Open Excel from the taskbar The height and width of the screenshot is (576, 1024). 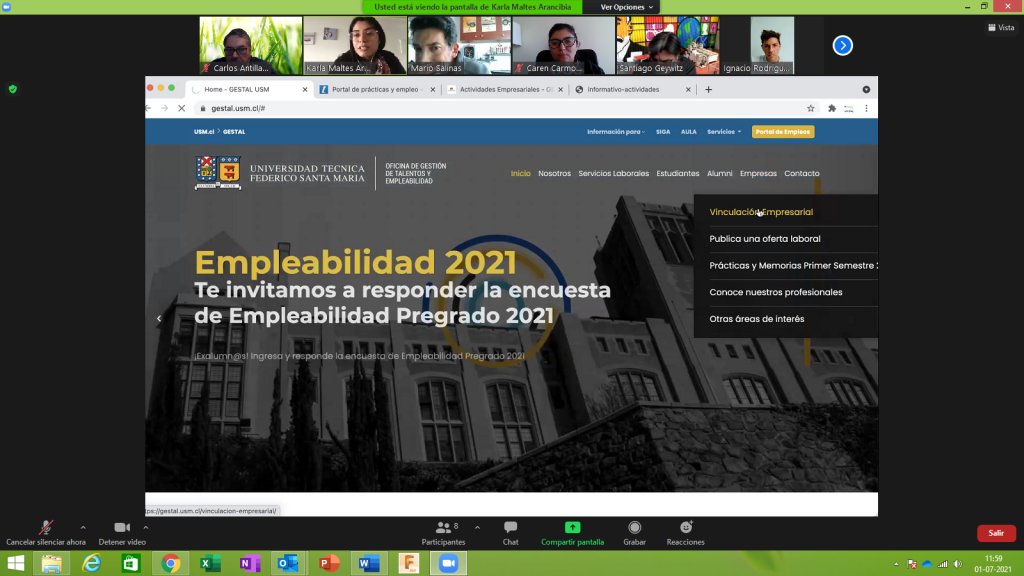tap(210, 563)
